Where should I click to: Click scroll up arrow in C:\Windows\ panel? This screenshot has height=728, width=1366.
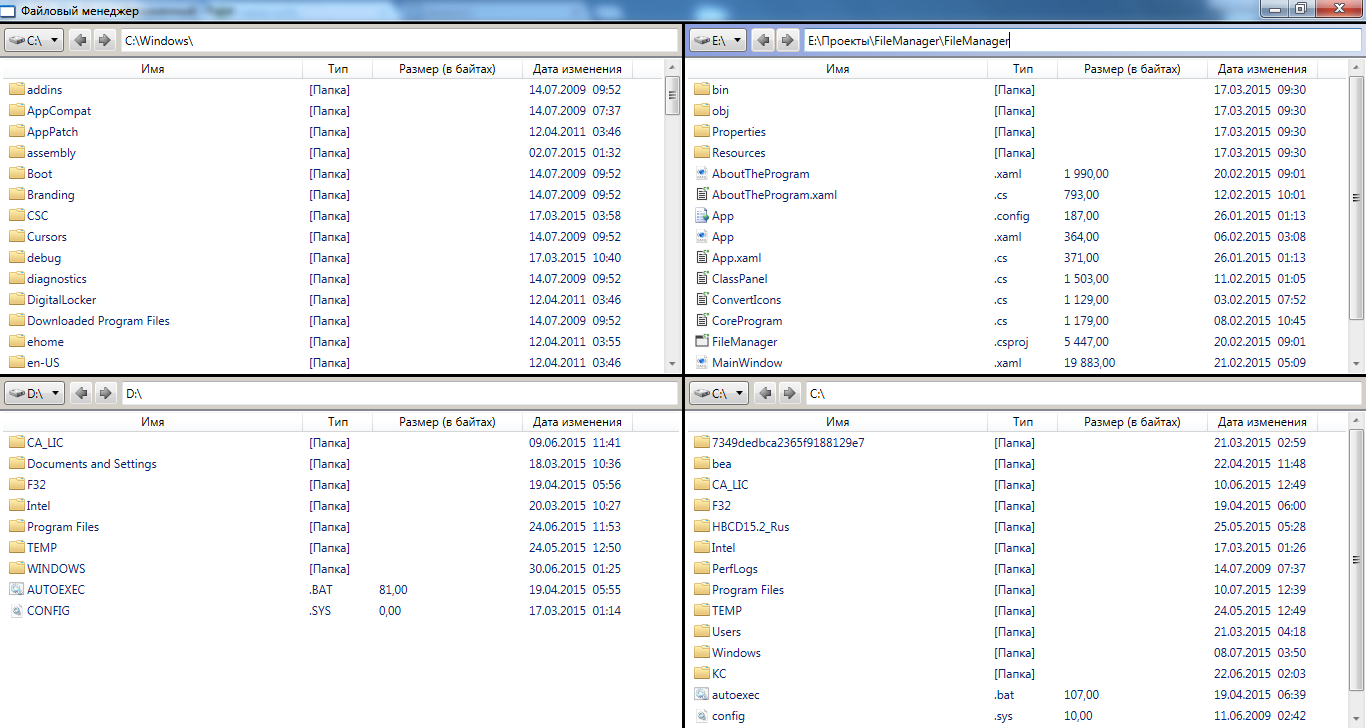pyautogui.click(x=673, y=68)
